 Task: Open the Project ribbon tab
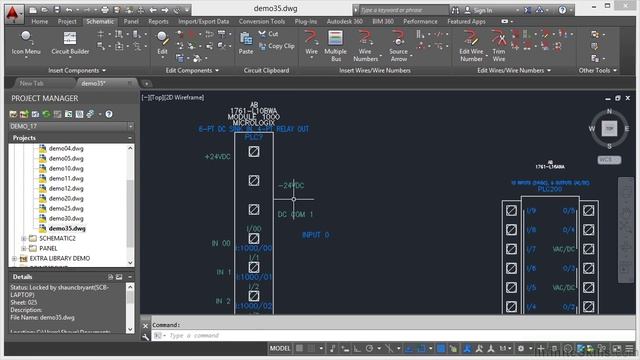67,22
